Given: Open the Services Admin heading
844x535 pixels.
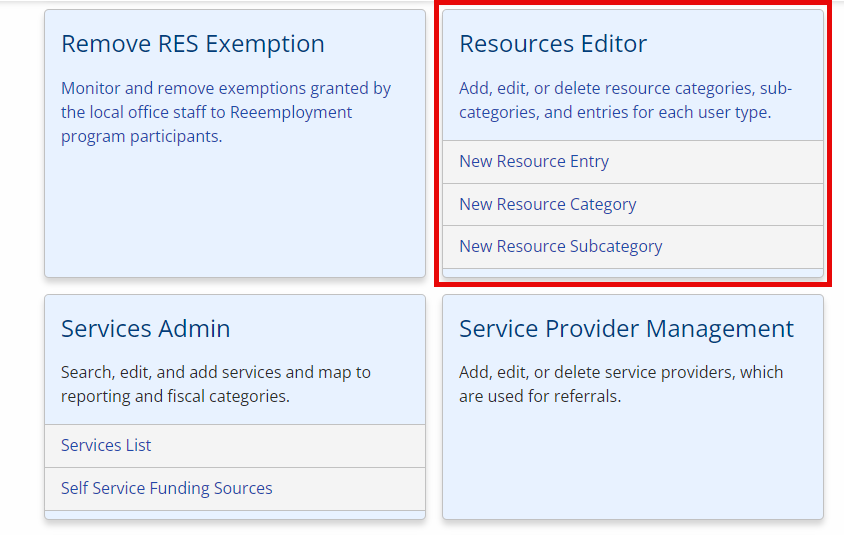Looking at the screenshot, I should click(146, 329).
